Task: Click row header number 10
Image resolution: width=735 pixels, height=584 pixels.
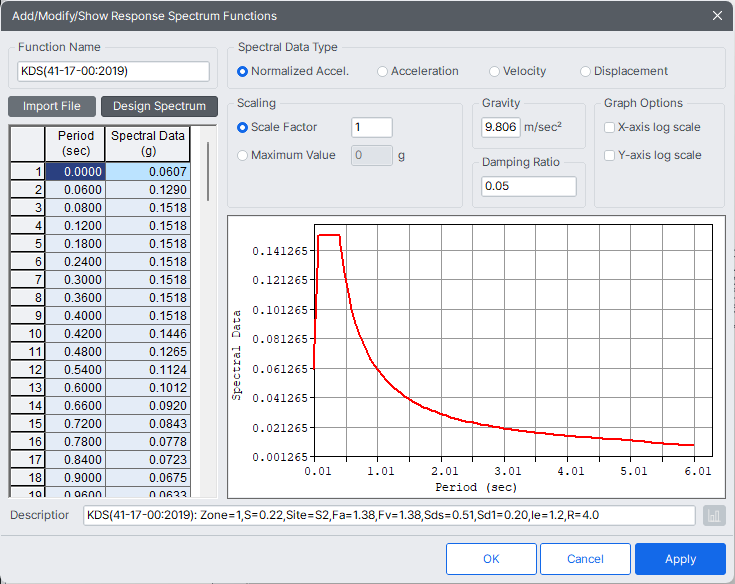Action: [x=27, y=334]
